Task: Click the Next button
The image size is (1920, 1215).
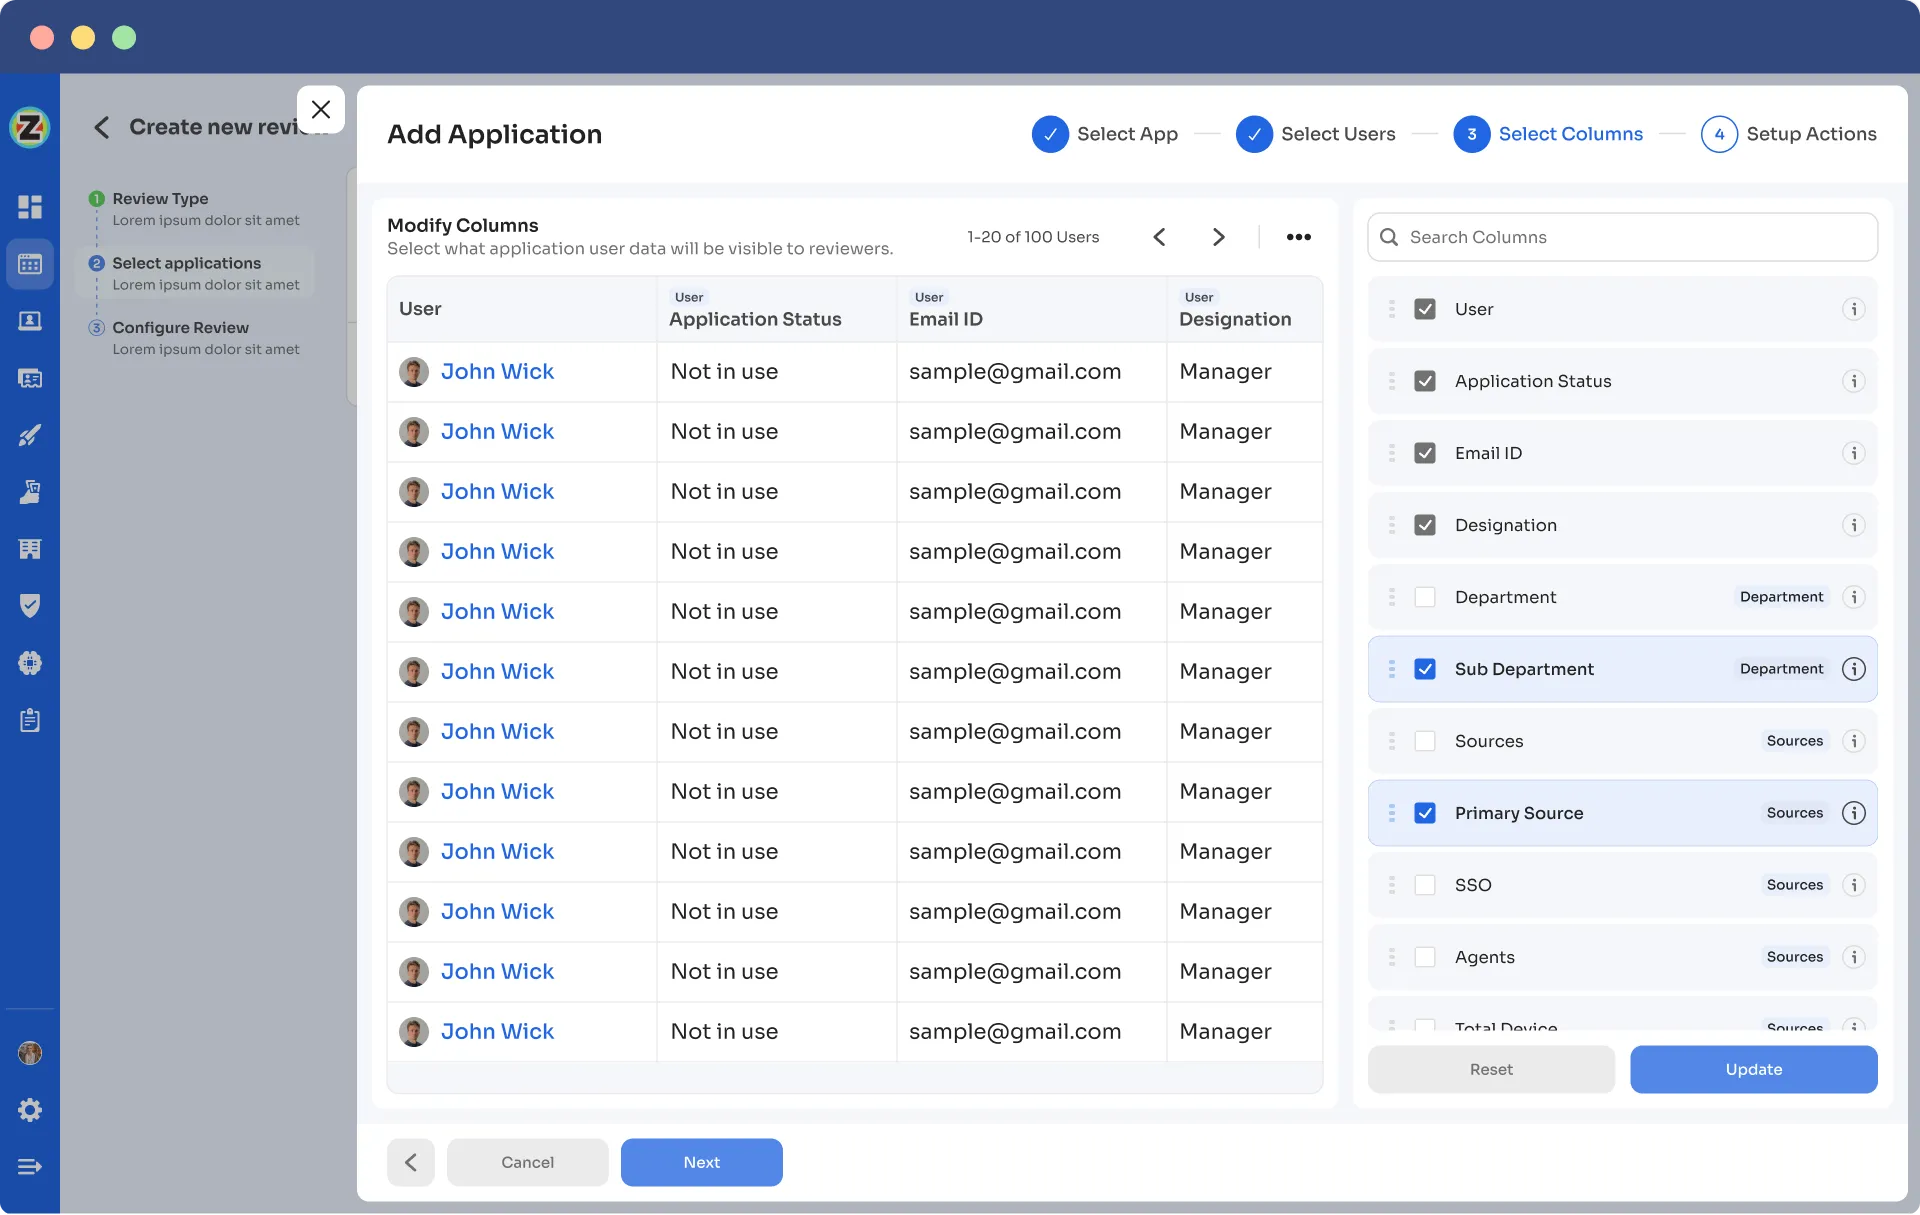Action: click(x=702, y=1162)
